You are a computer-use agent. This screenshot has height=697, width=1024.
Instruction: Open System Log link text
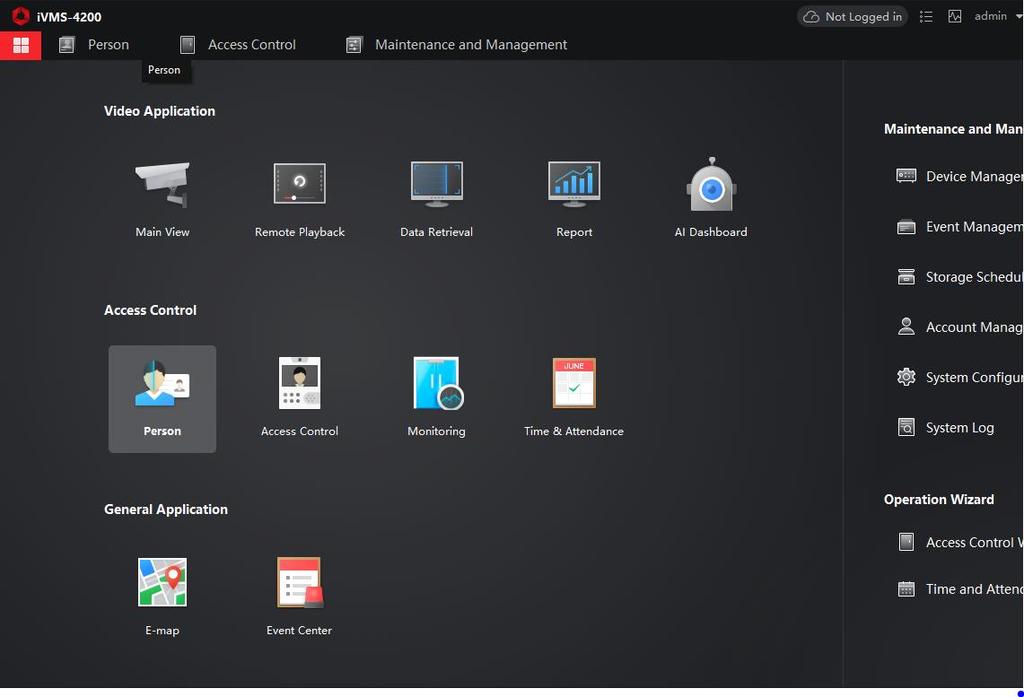coord(960,428)
